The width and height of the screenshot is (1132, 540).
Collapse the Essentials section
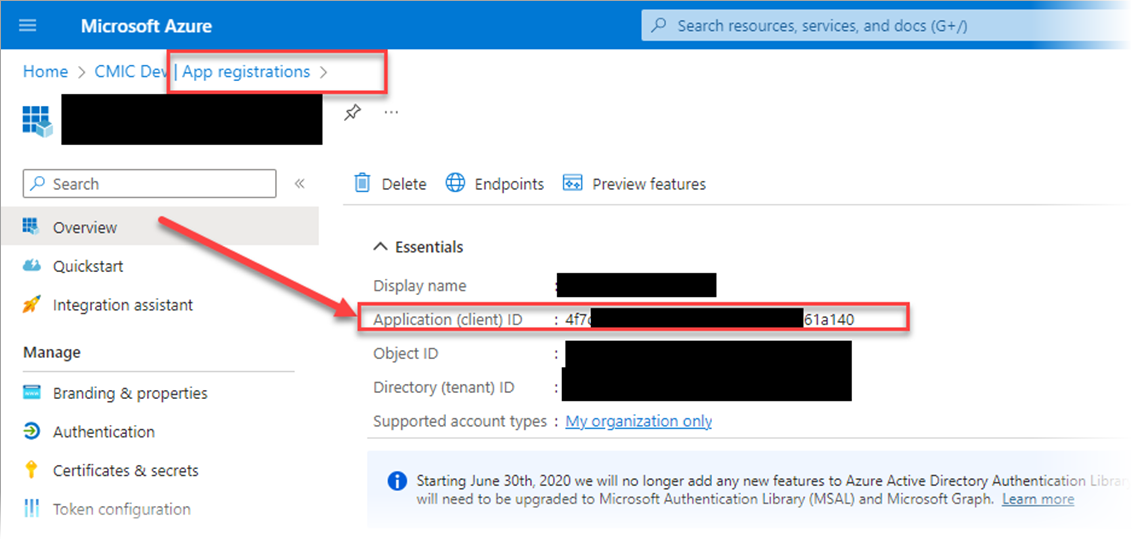pyautogui.click(x=418, y=247)
